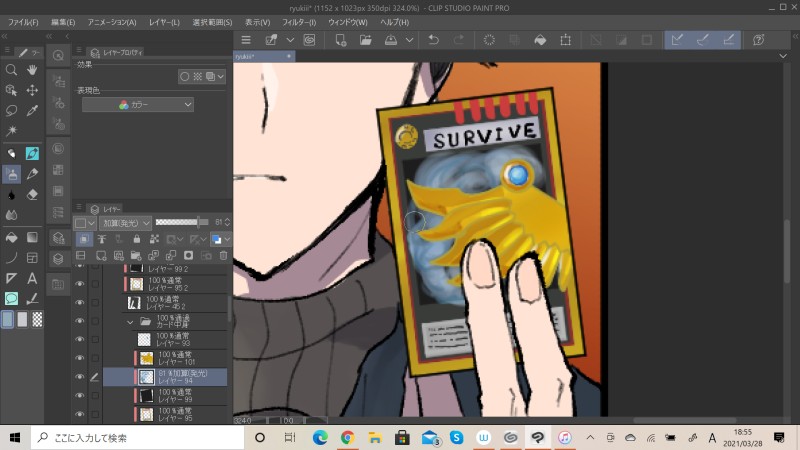The image size is (800, 450).
Task: Hide layer レイヤー 101 using eye icon
Action: [x=80, y=358]
